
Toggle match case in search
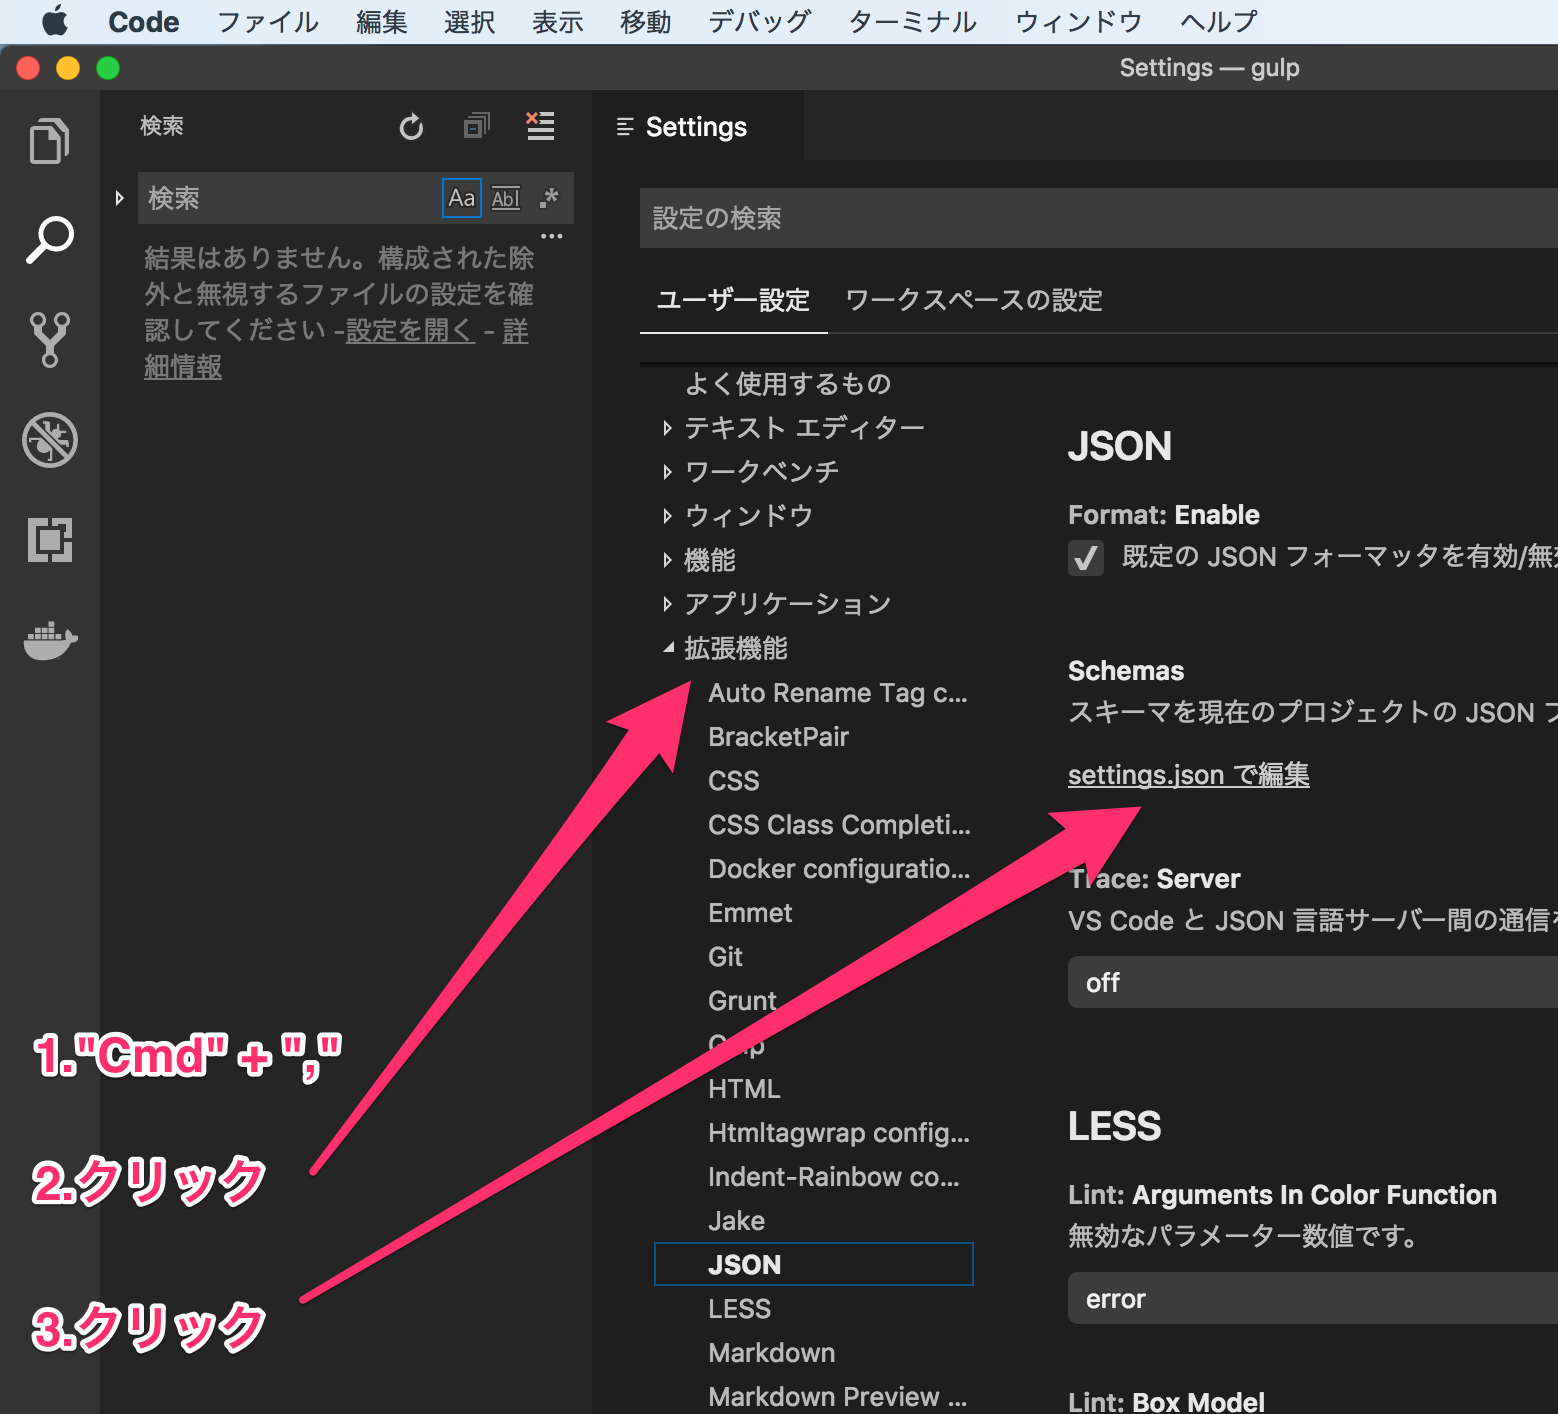[x=461, y=198]
